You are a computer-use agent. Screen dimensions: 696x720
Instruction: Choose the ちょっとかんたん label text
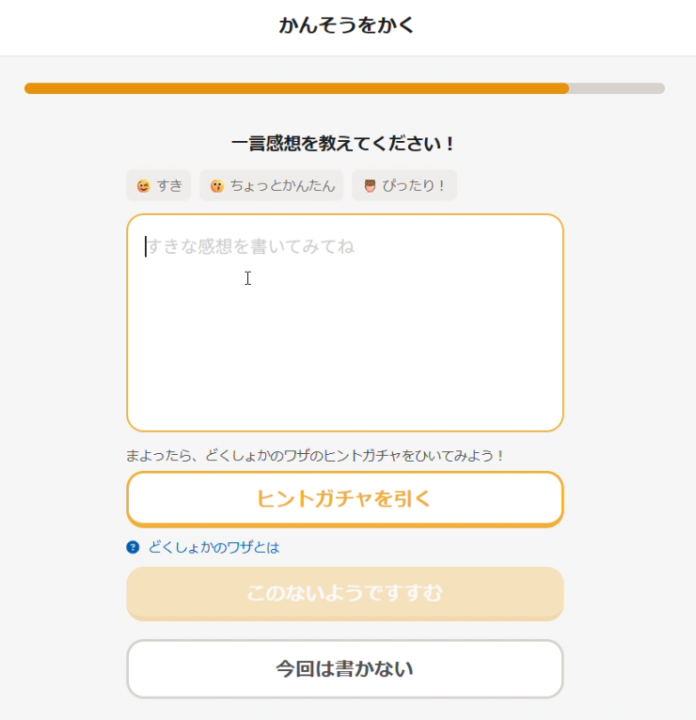coord(282,186)
